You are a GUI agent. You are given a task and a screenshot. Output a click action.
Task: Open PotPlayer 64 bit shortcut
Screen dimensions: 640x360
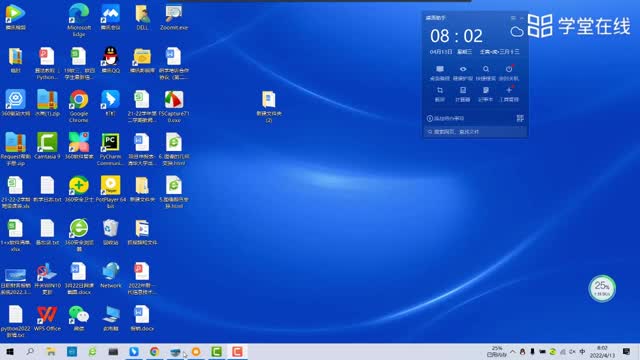point(111,192)
